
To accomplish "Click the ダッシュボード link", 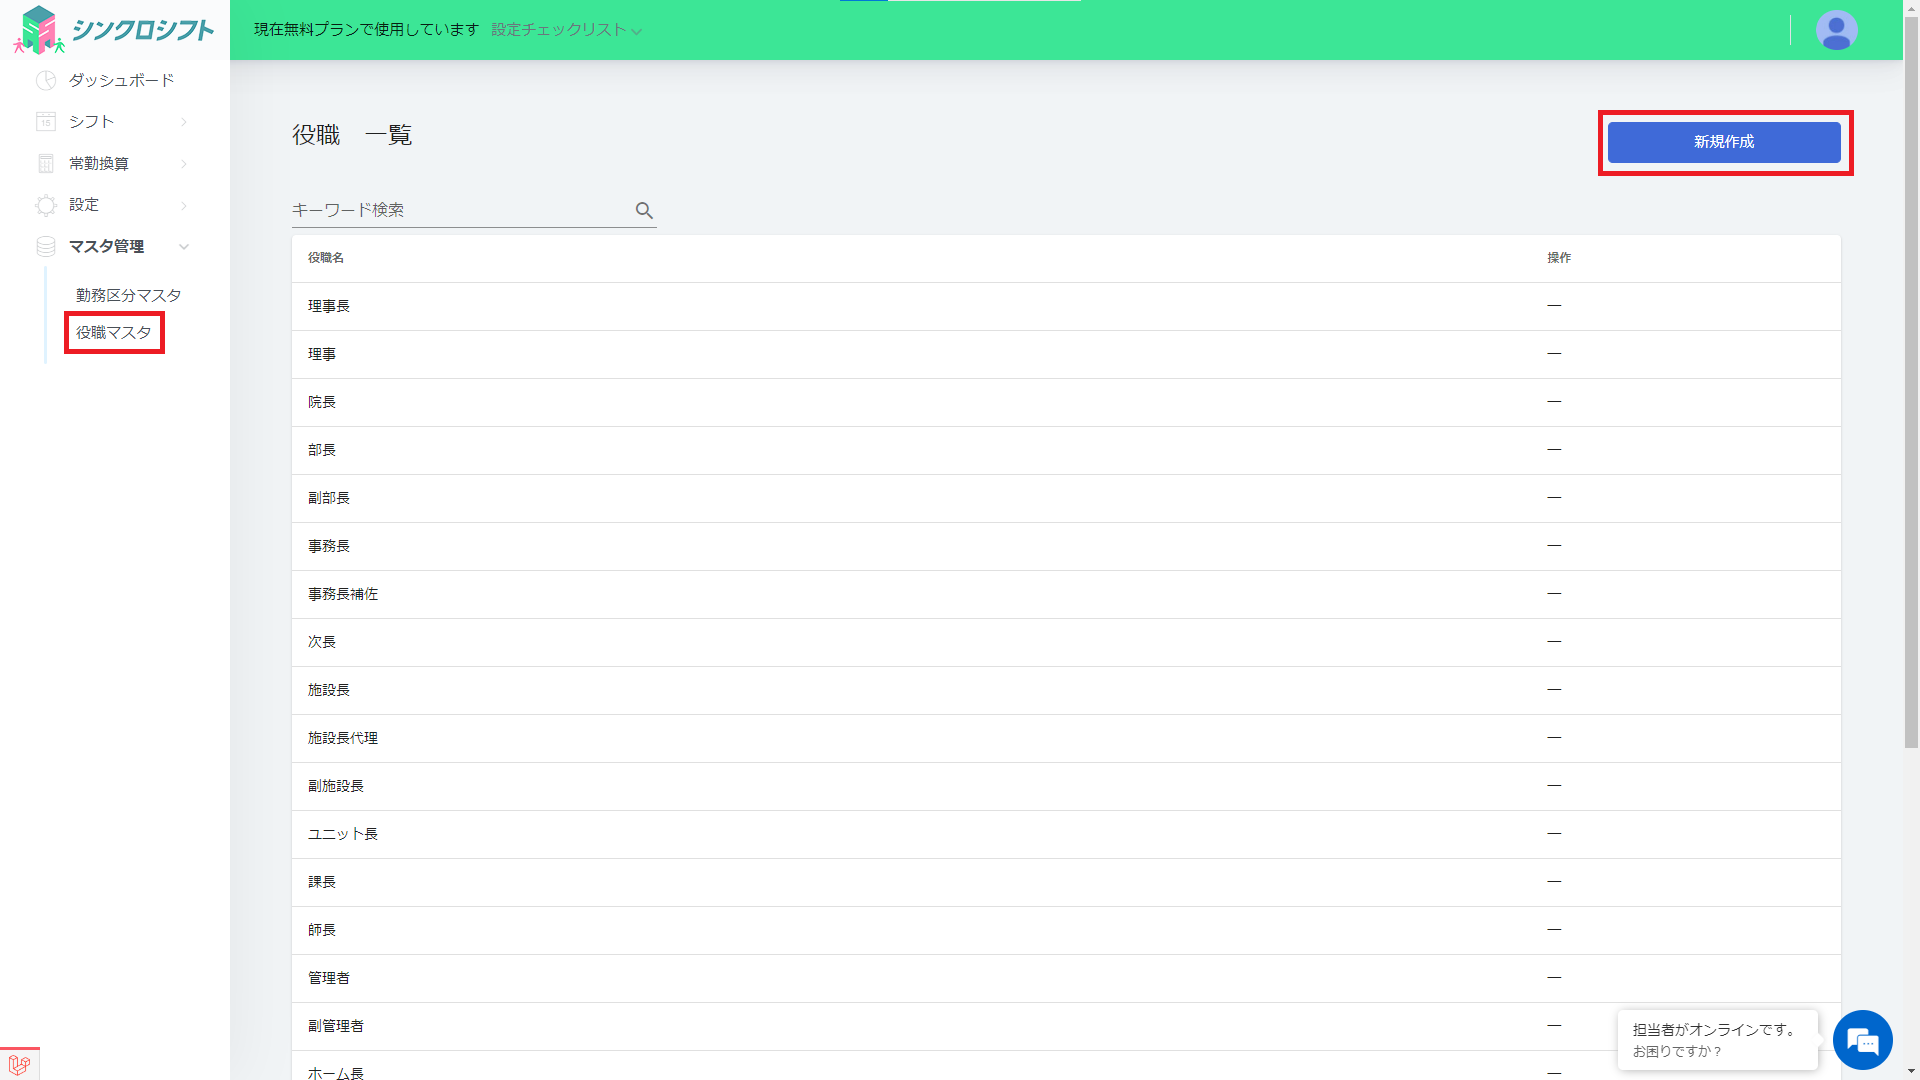I will (x=121, y=80).
